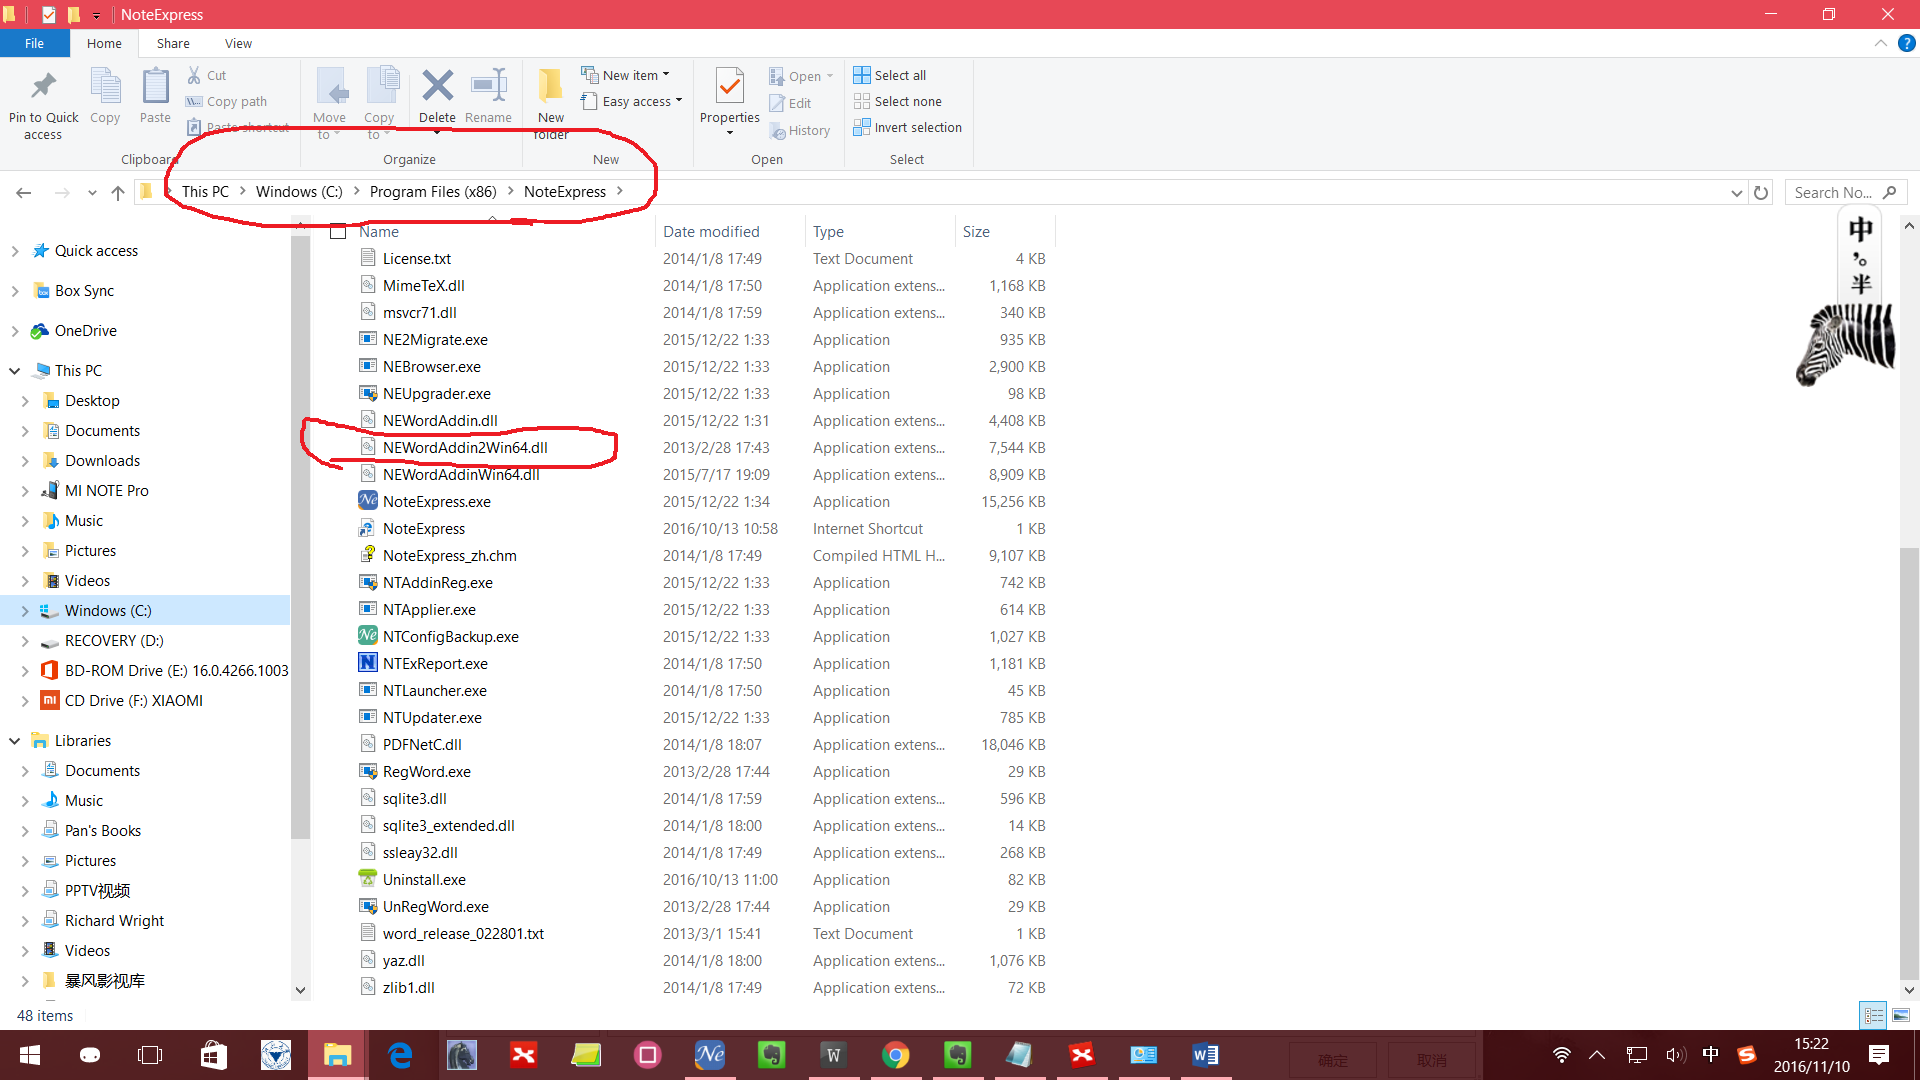
Task: Select the NoteExpress.exe file
Action: point(436,501)
